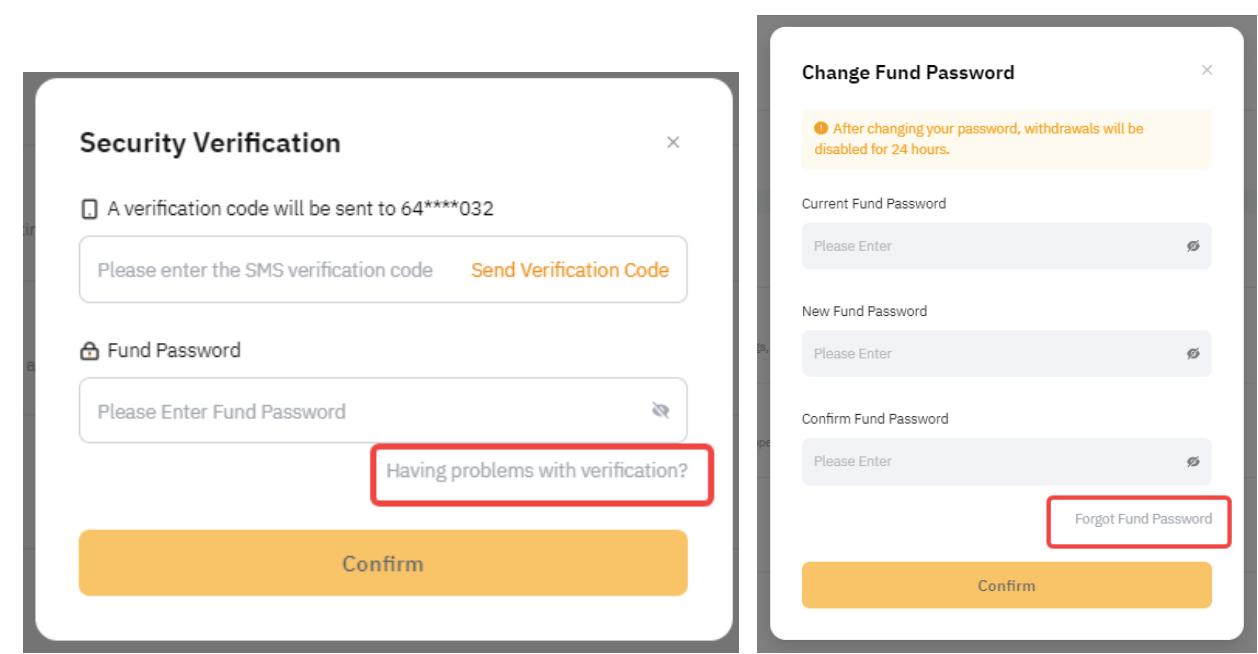Focus the Confirm Fund Password field
1258x654 pixels.
tap(990, 462)
